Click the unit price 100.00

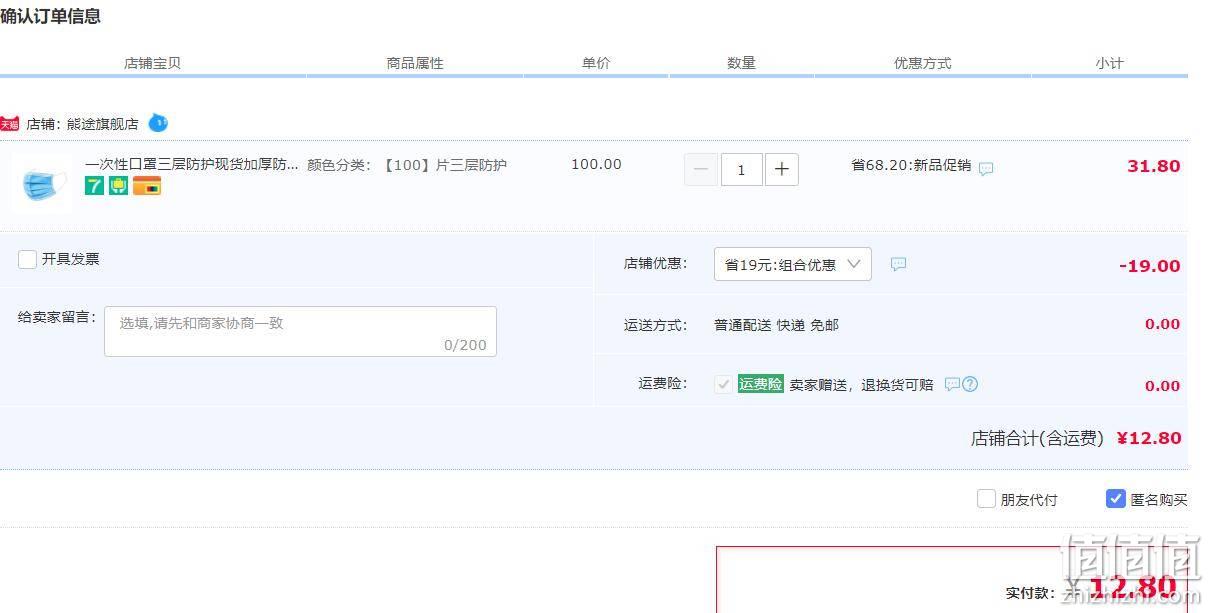coord(596,164)
